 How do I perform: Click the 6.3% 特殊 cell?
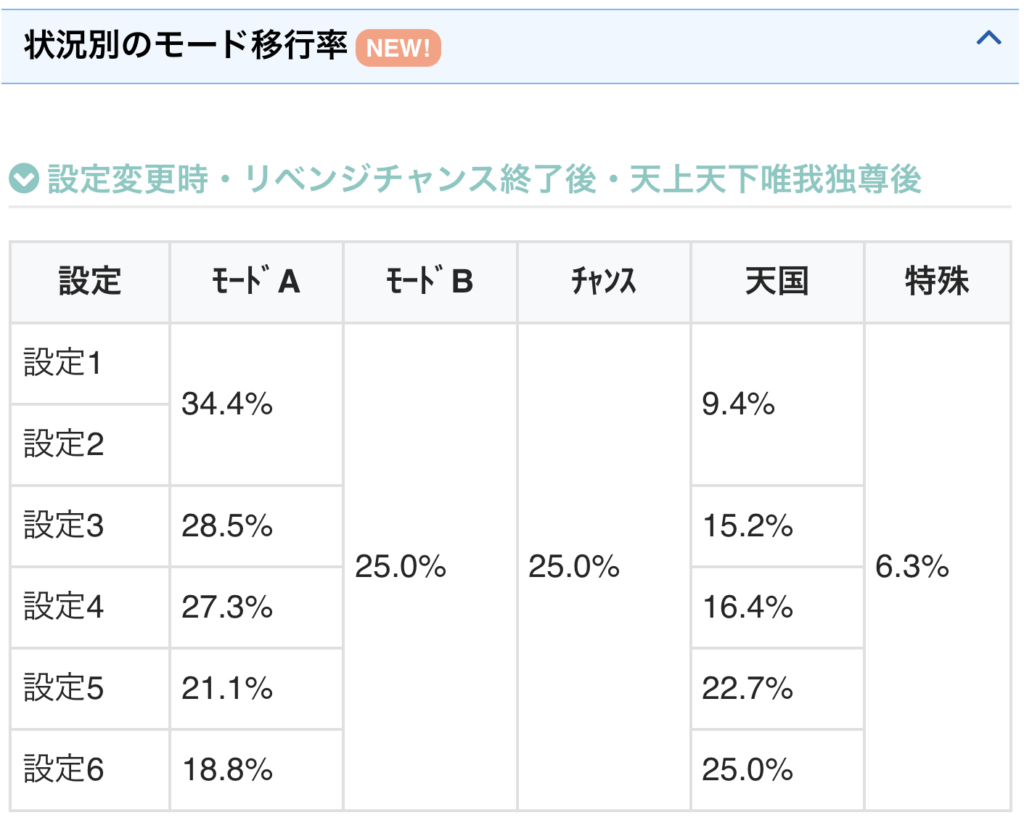912,567
